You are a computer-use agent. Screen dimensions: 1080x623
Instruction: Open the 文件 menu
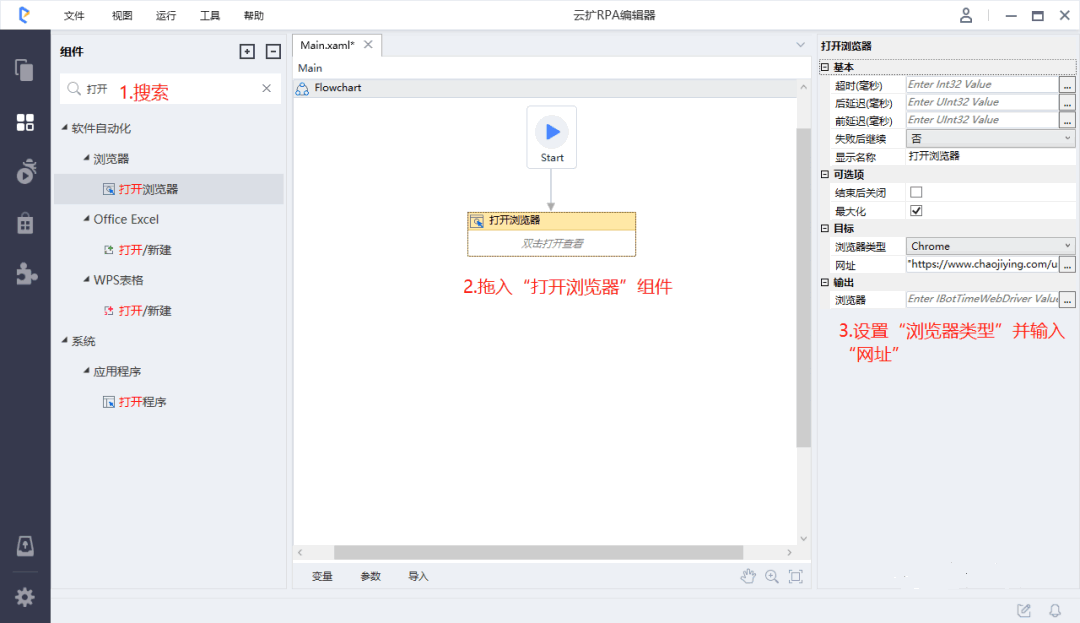click(x=74, y=16)
